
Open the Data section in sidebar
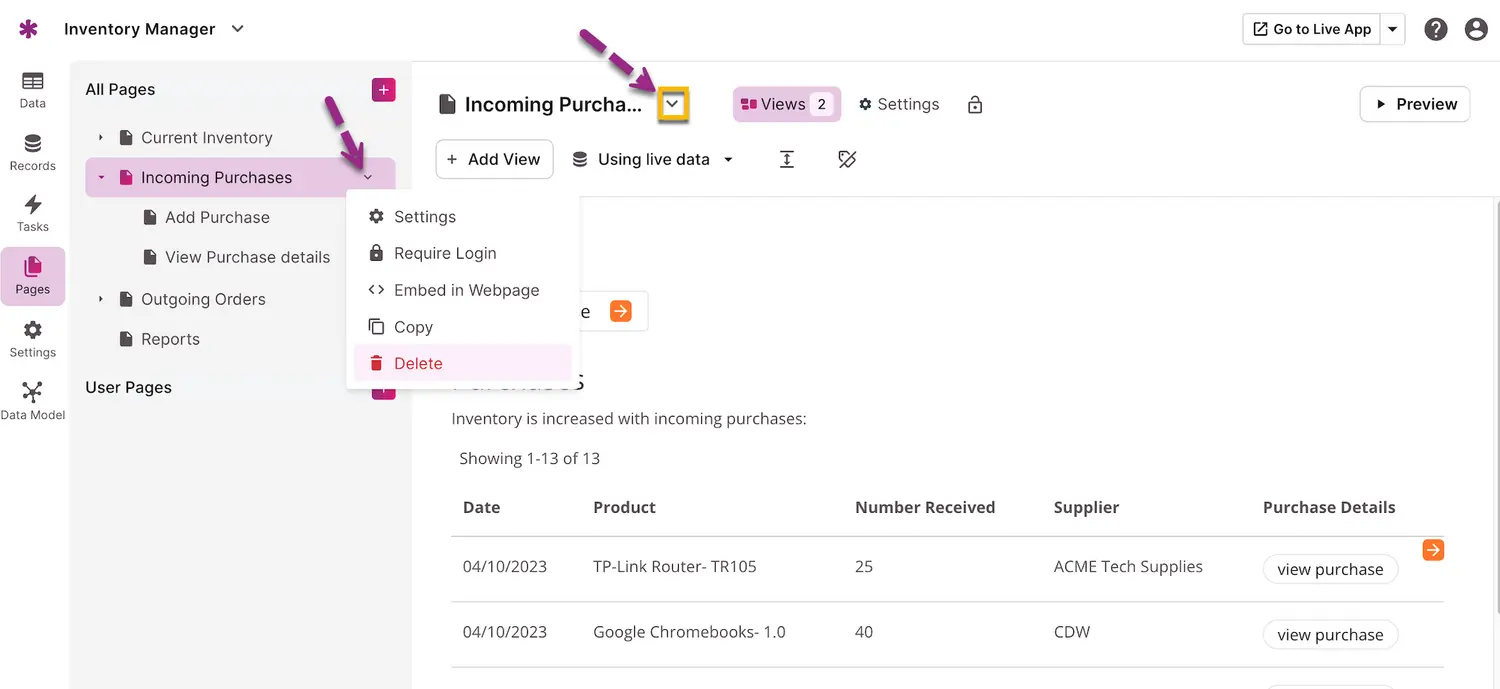coord(32,89)
